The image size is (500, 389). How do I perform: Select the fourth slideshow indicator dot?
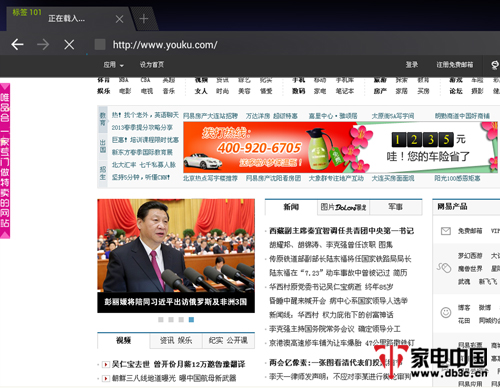[191, 320]
